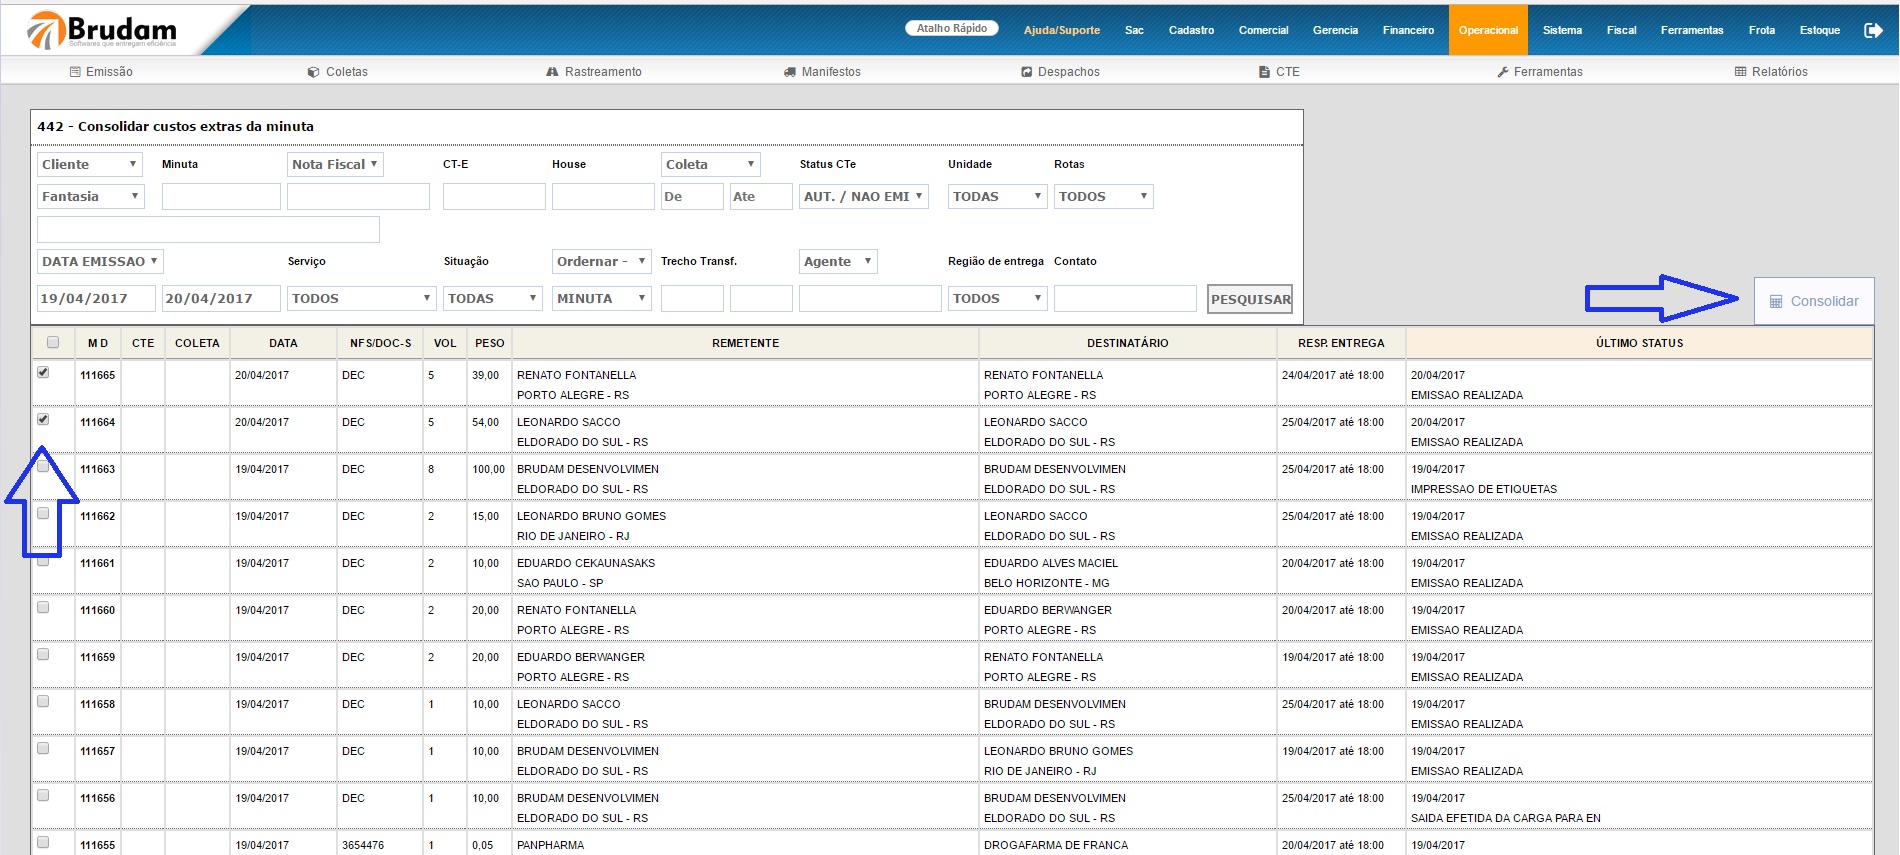Expand the Unidade TODAS dropdown
Viewport: 1900px width, 855px height.
coord(996,197)
